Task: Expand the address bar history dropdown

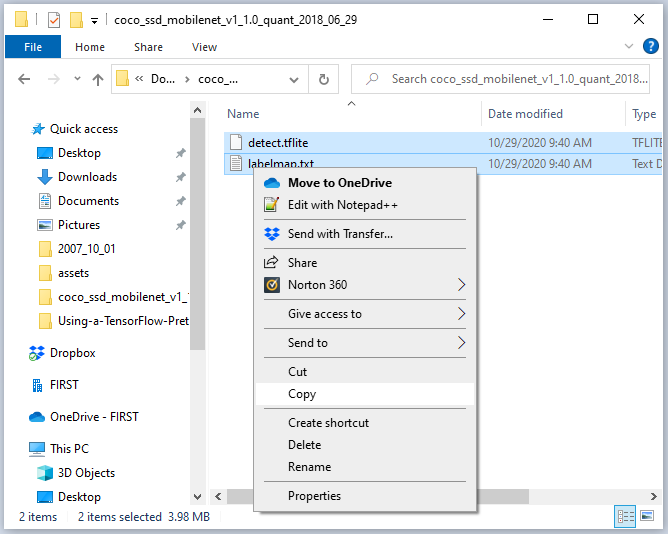Action: point(299,79)
